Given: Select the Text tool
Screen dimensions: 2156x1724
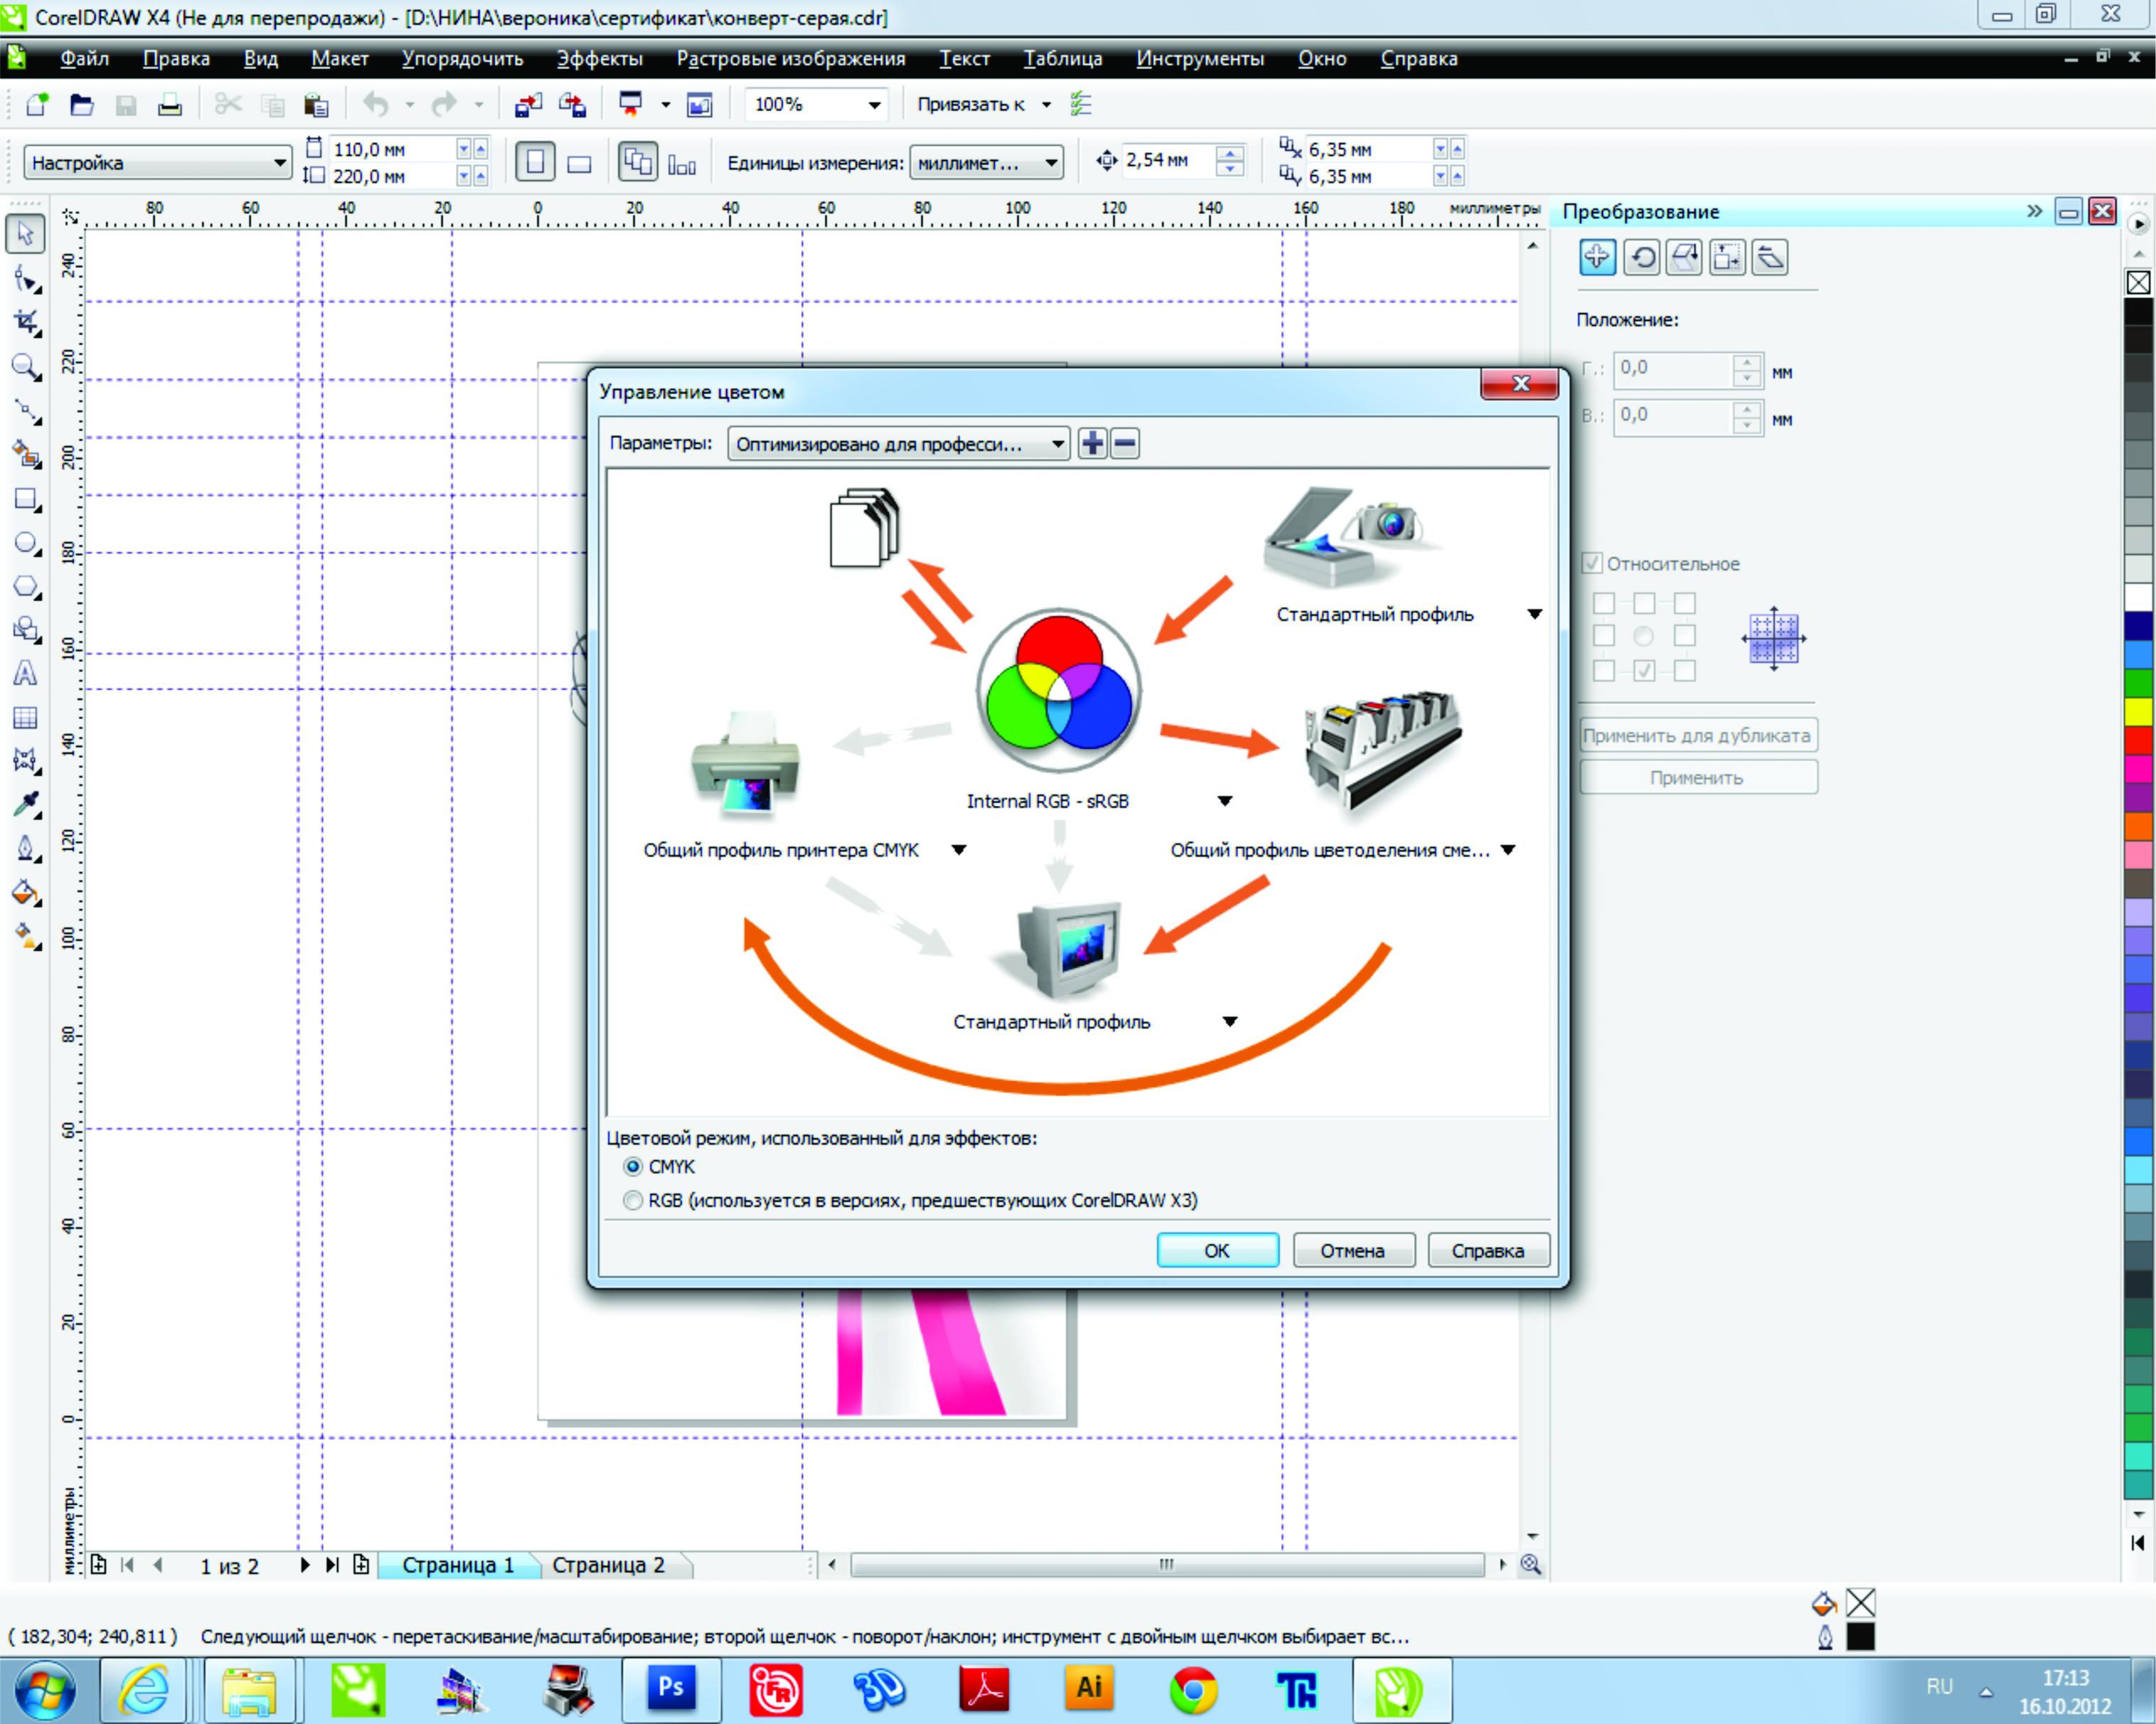Looking at the screenshot, I should click(x=25, y=673).
